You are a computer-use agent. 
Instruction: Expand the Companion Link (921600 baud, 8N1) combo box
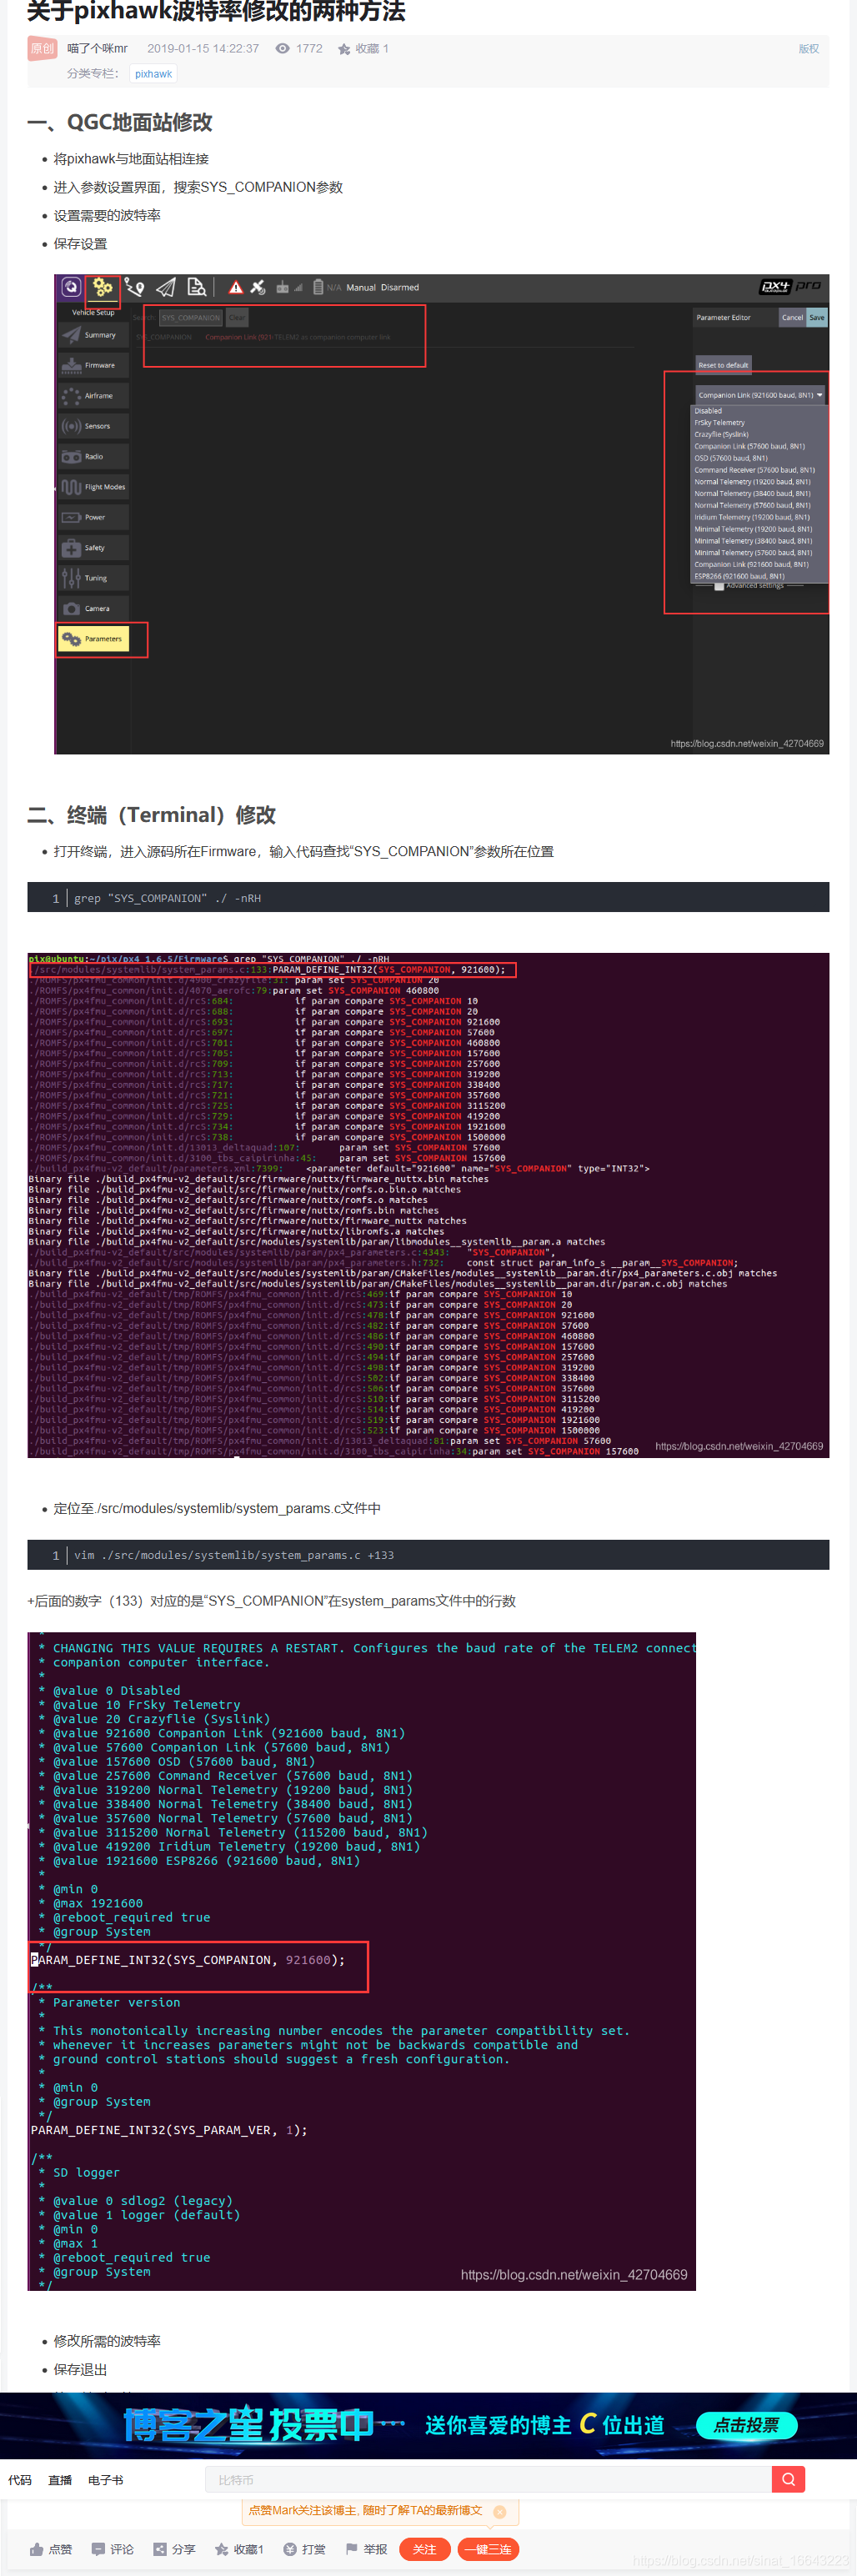coord(760,395)
